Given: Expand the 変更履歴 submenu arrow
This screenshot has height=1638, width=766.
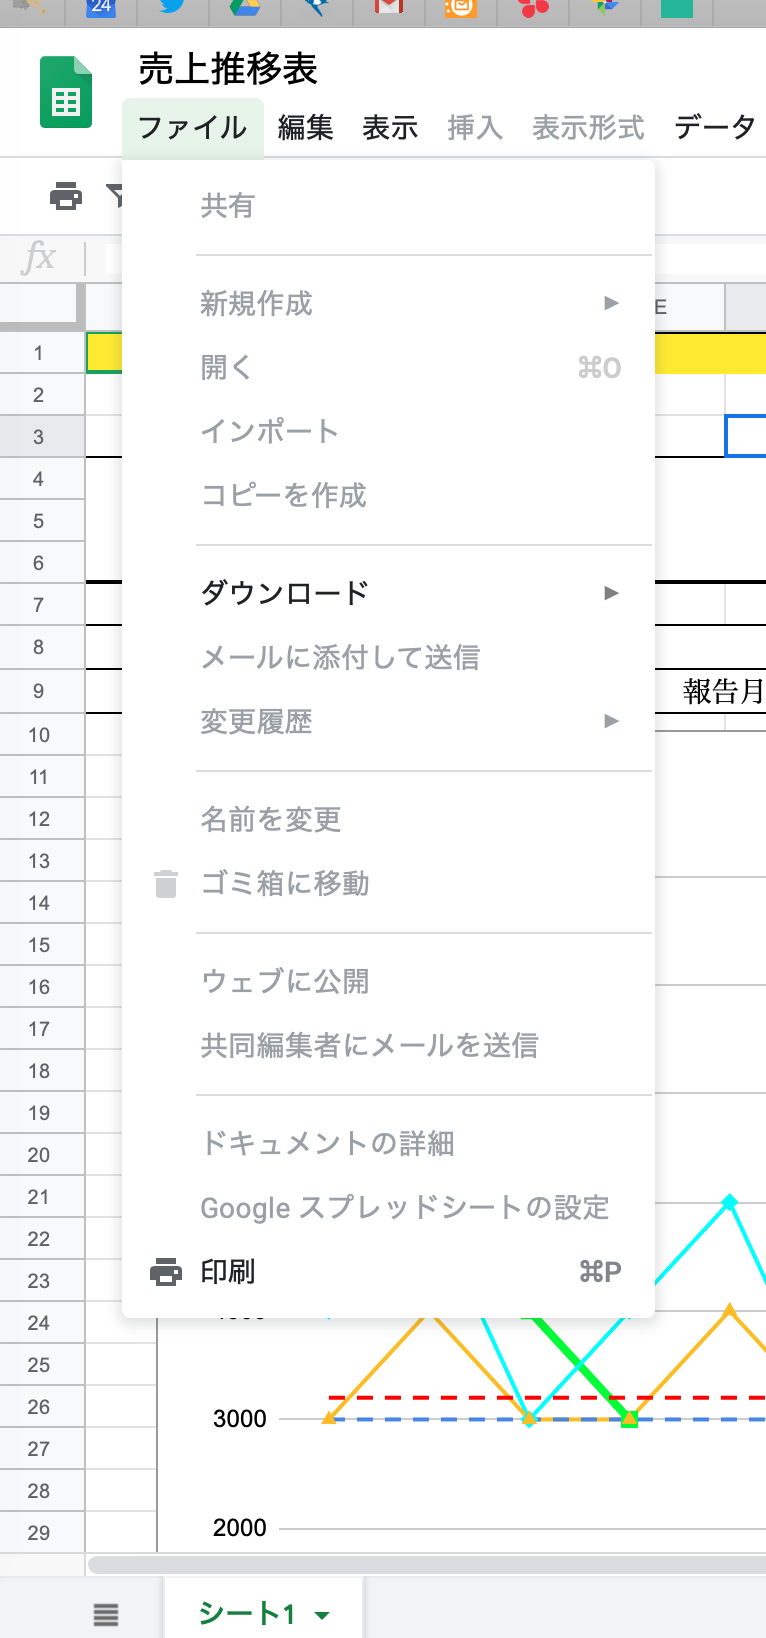Looking at the screenshot, I should (x=611, y=721).
